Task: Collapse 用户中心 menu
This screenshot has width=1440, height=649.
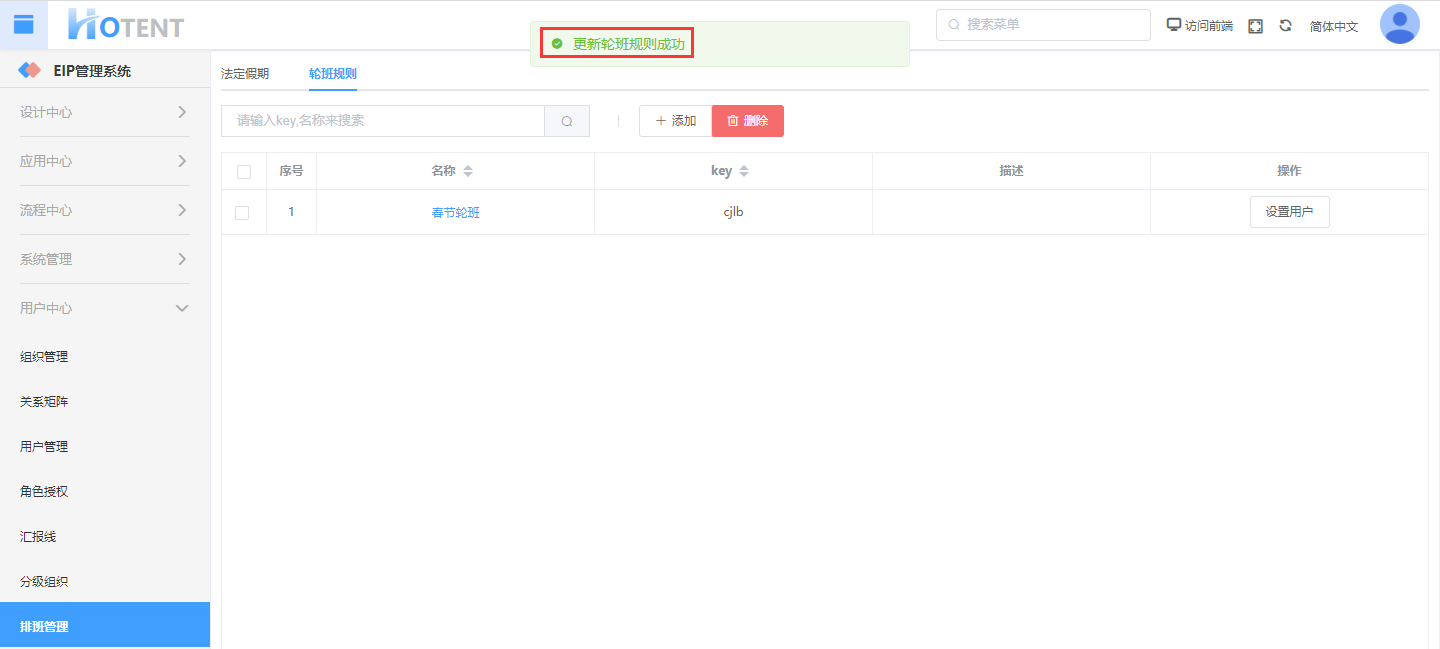Action: [105, 308]
